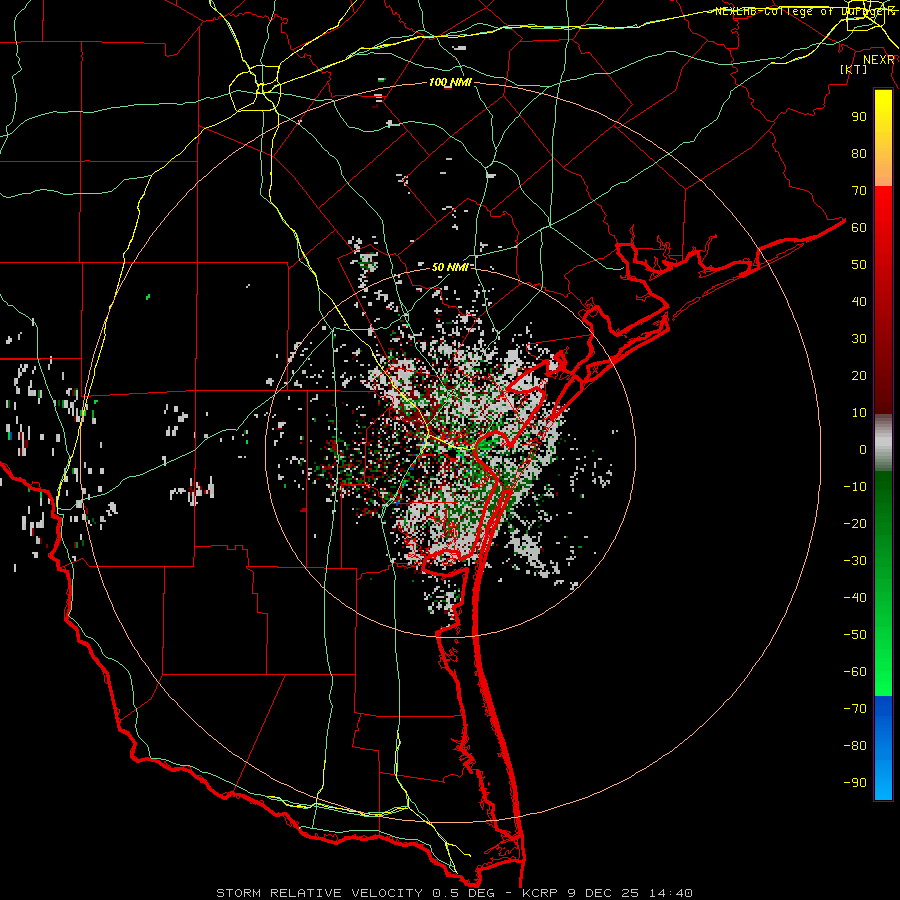Click "0.5 DEG" elevation text in caption
900x900 pixels.
pyautogui.click(x=463, y=893)
